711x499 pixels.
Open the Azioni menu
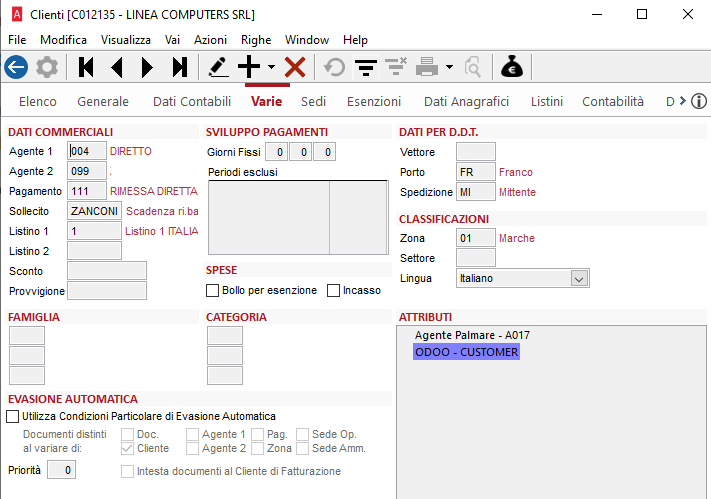(x=210, y=39)
